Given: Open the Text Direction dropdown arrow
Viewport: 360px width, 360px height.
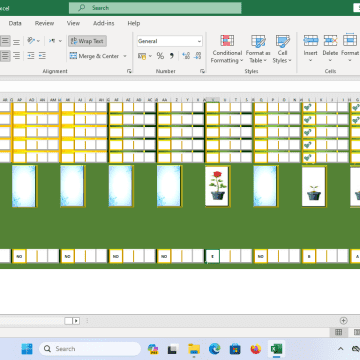Looking at the screenshot, I should (60, 41).
